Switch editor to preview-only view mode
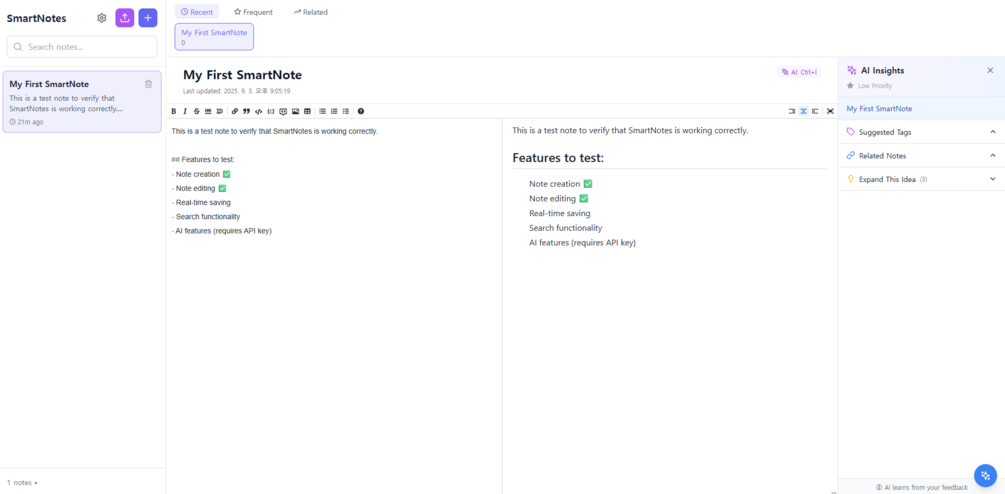Viewport: 1005px width, 494px height. 815,111
